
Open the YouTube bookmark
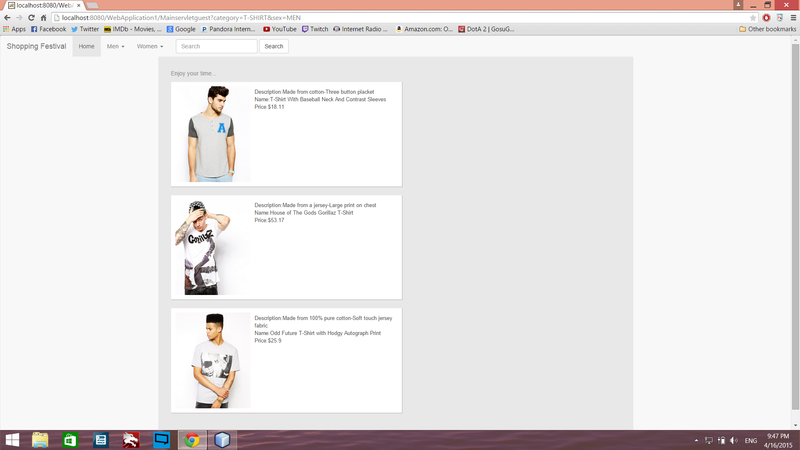(279, 29)
